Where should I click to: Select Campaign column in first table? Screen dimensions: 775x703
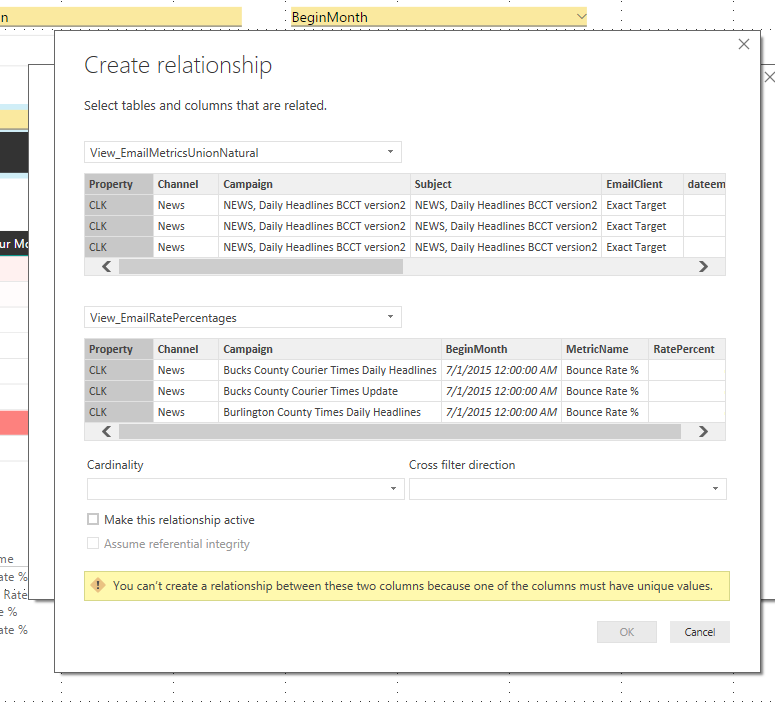click(314, 184)
